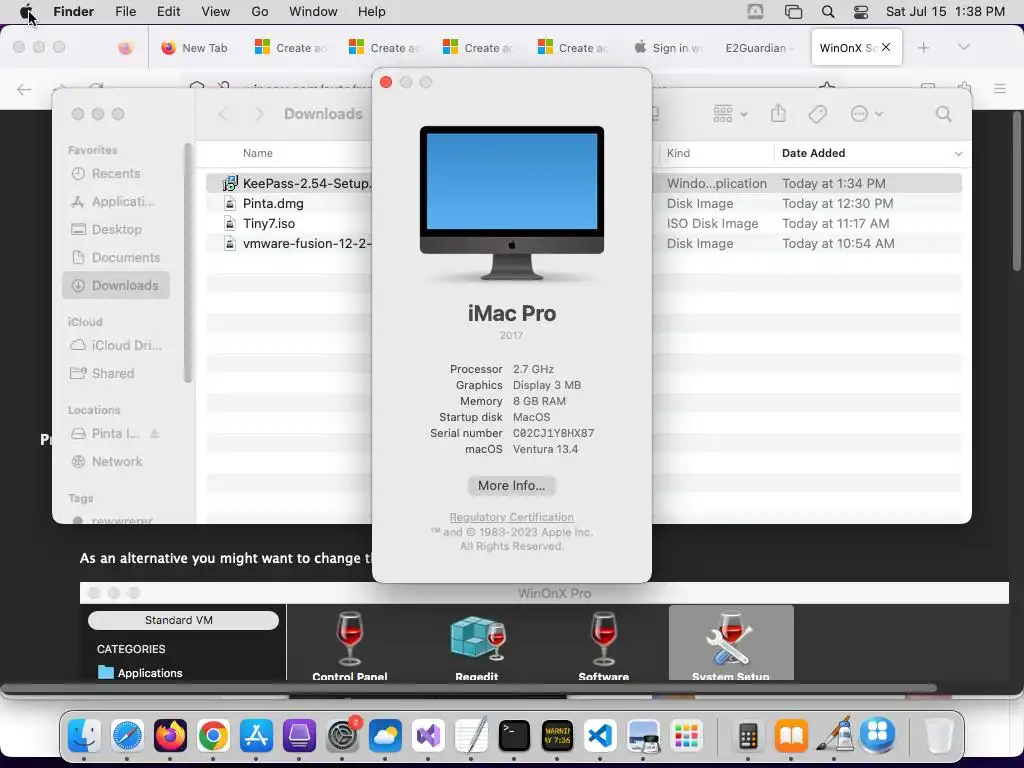The height and width of the screenshot is (768, 1024).
Task: Go back in Finder window
Action: click(x=223, y=114)
